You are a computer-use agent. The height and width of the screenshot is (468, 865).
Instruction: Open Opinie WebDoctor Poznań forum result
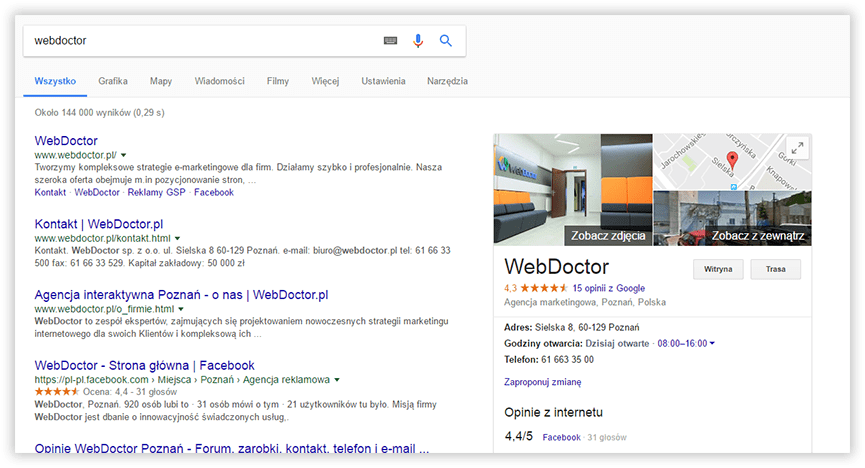point(232,448)
